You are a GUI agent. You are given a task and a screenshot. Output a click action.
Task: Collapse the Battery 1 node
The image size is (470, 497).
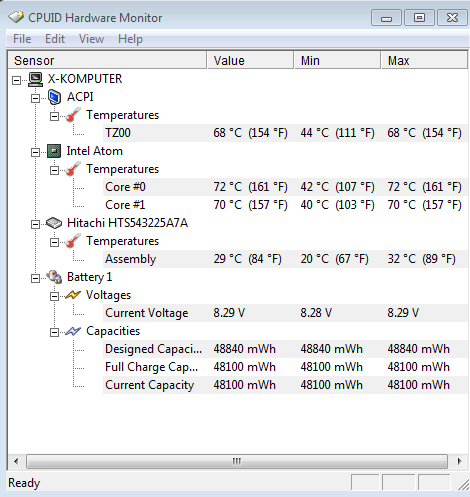point(35,278)
